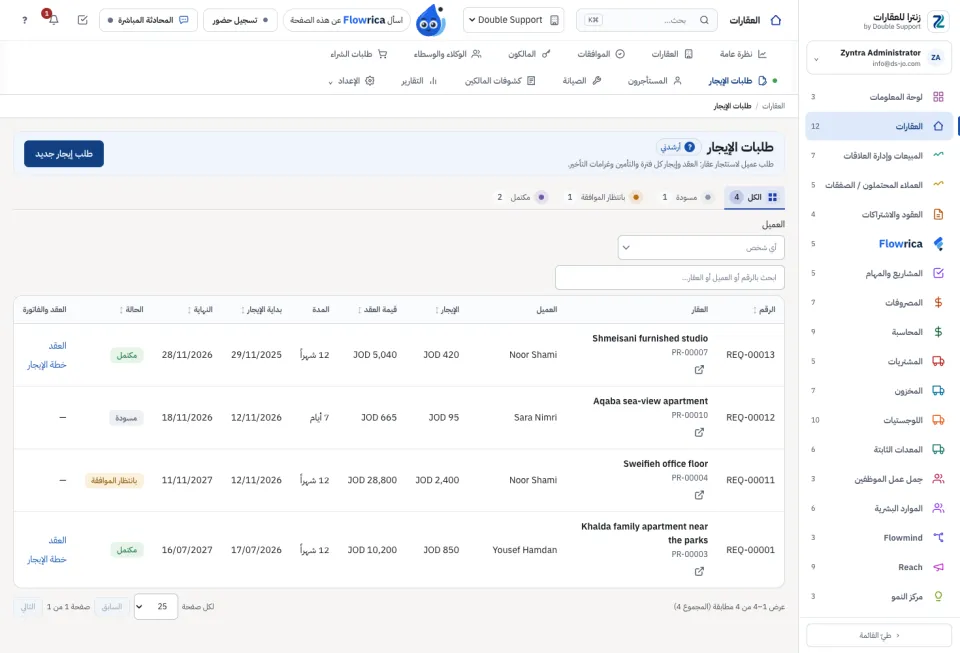Click the Flowmind icon in sidebar
The image size is (960, 653).
(x=938, y=537)
